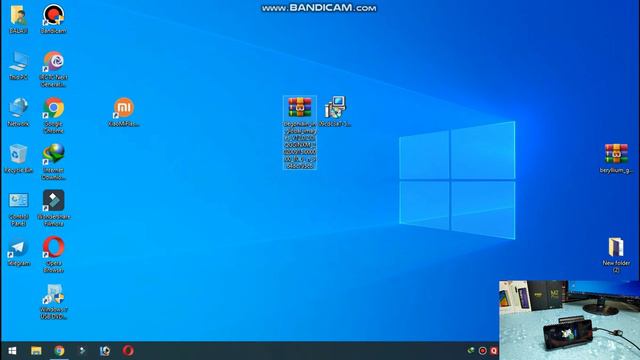Open the Windows Start menu

tap(12, 351)
